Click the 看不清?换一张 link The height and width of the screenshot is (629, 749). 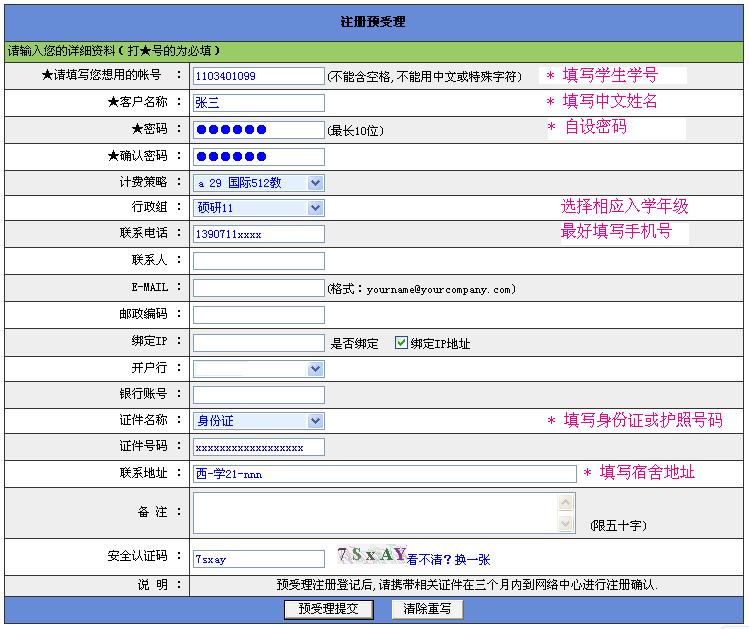(449, 559)
